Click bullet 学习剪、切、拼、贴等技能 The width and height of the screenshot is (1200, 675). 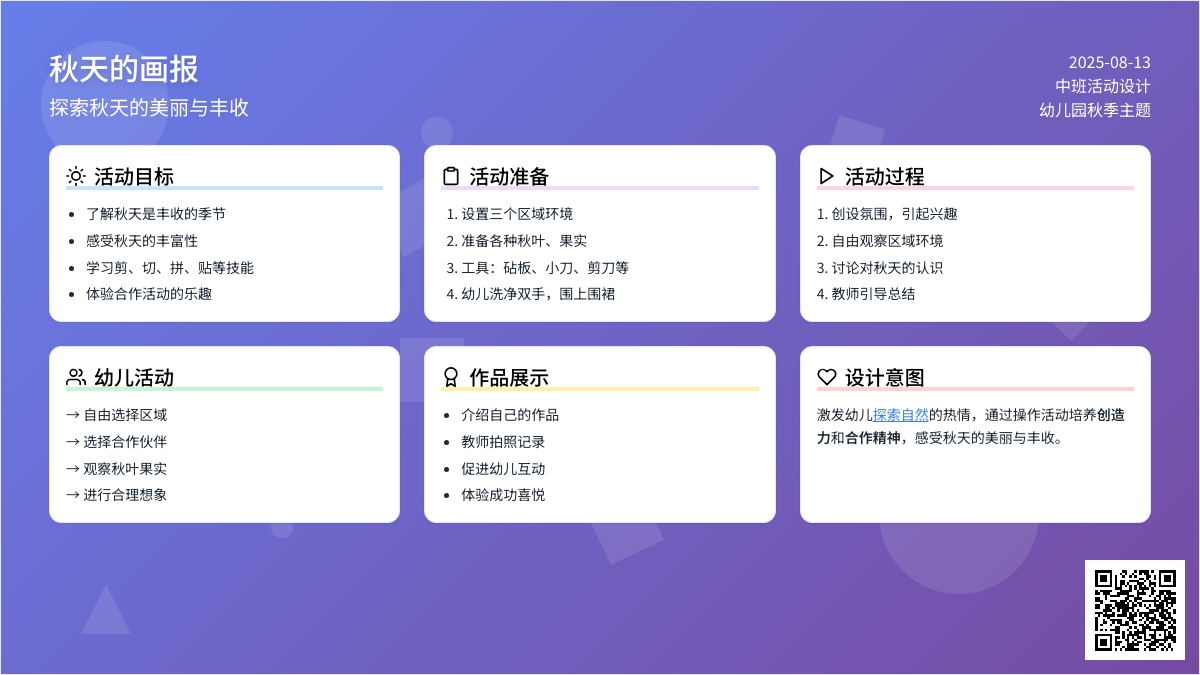[x=170, y=267]
